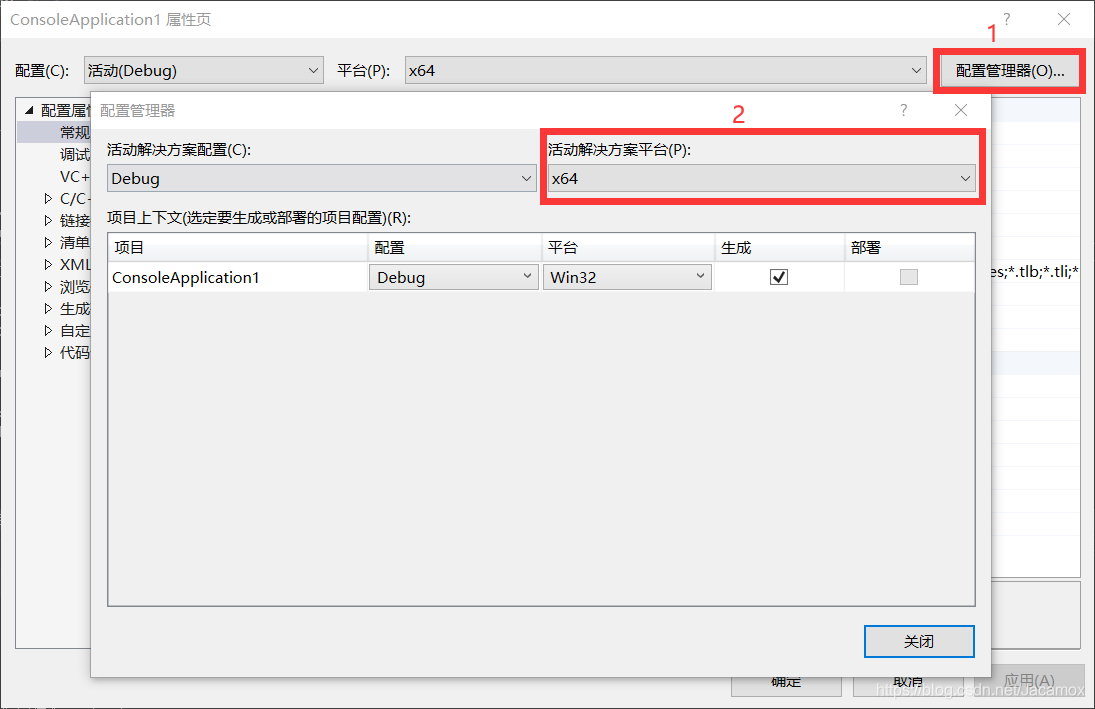Click the 关闭 button in Configuration Manager
1095x709 pixels.
[919, 641]
